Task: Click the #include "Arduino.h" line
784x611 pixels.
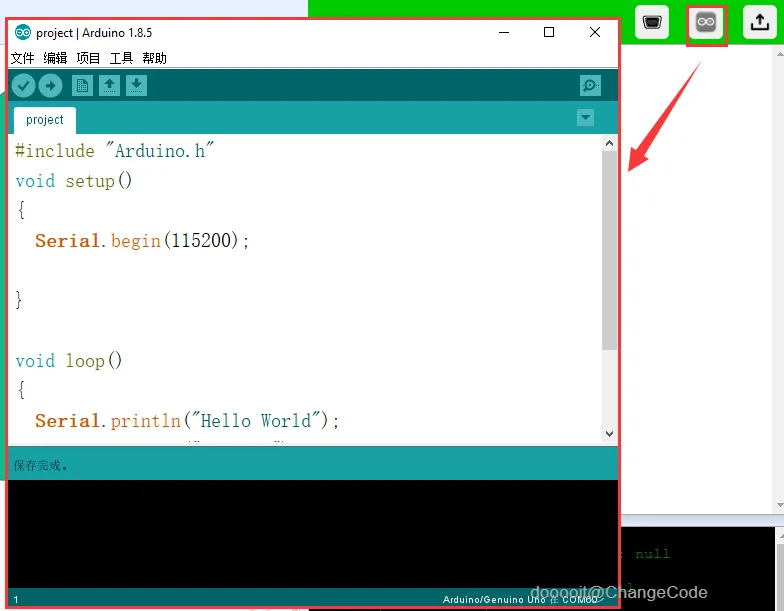Action: pyautogui.click(x=114, y=150)
